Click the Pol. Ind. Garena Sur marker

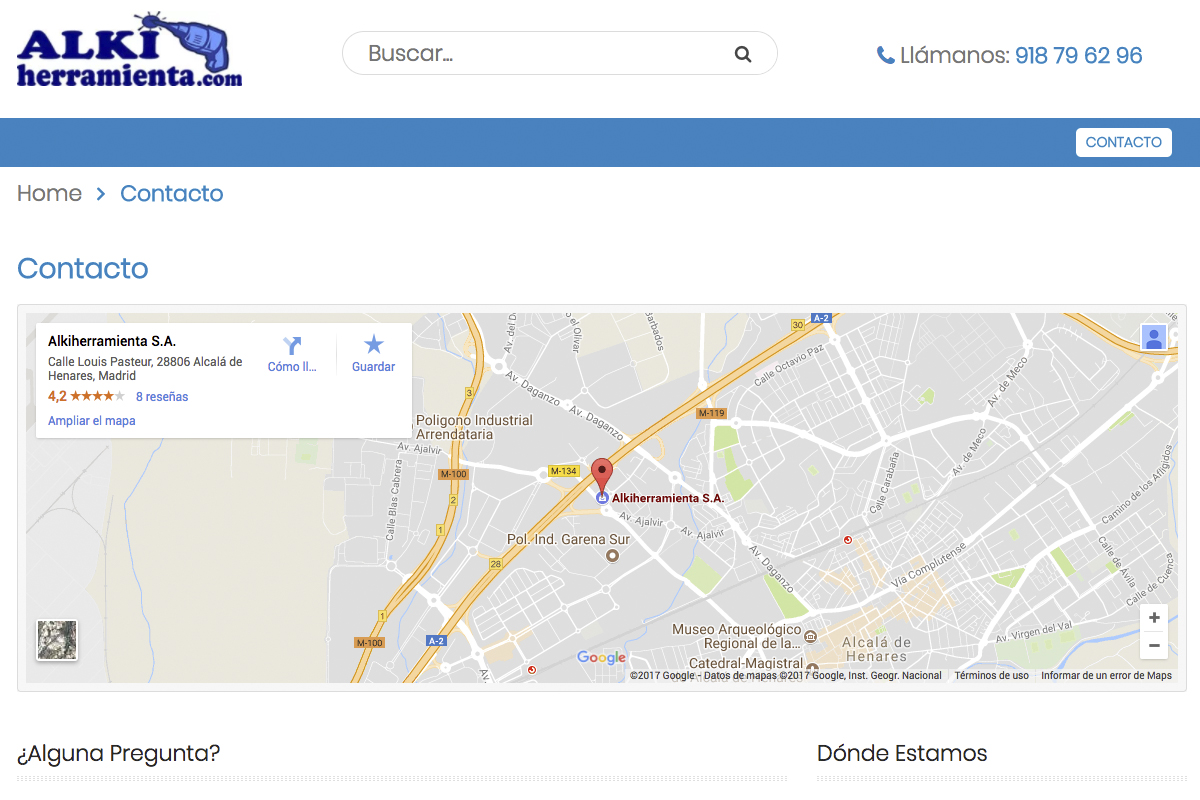613,555
